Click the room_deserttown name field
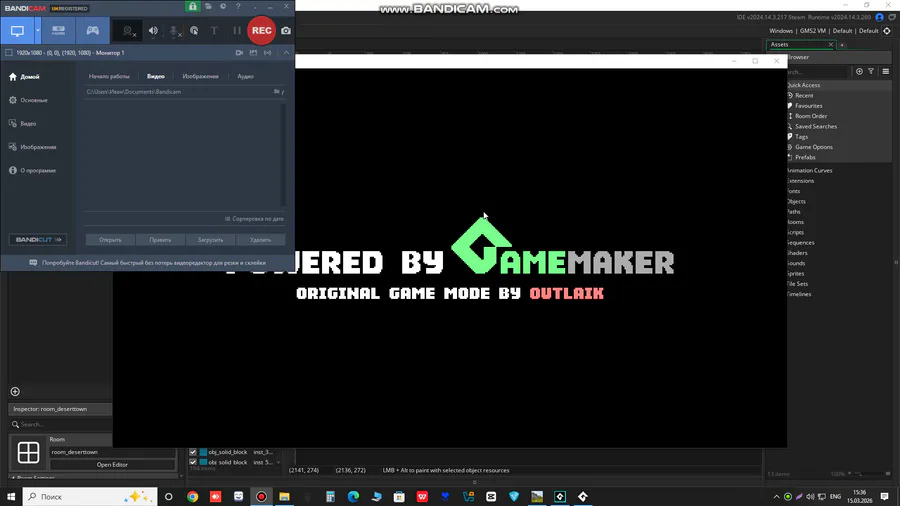900x506 pixels. [x=112, y=452]
